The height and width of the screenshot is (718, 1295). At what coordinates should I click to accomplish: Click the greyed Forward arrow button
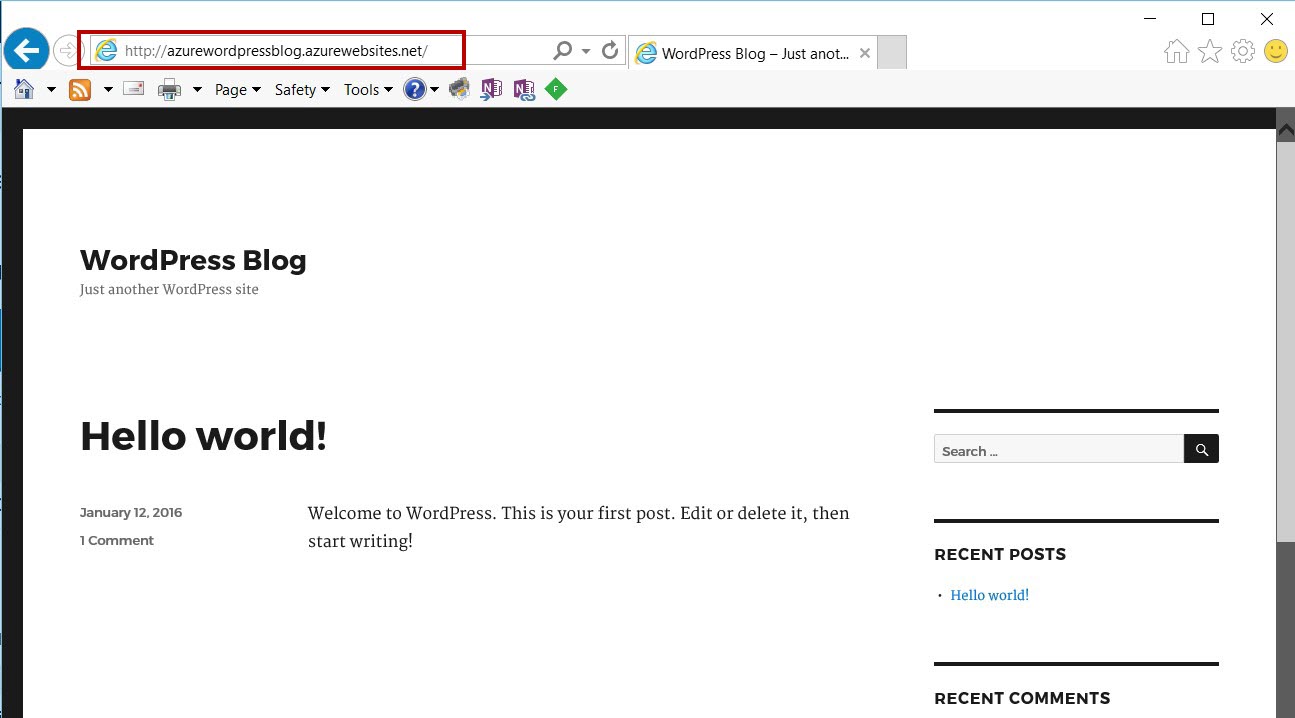(66, 50)
